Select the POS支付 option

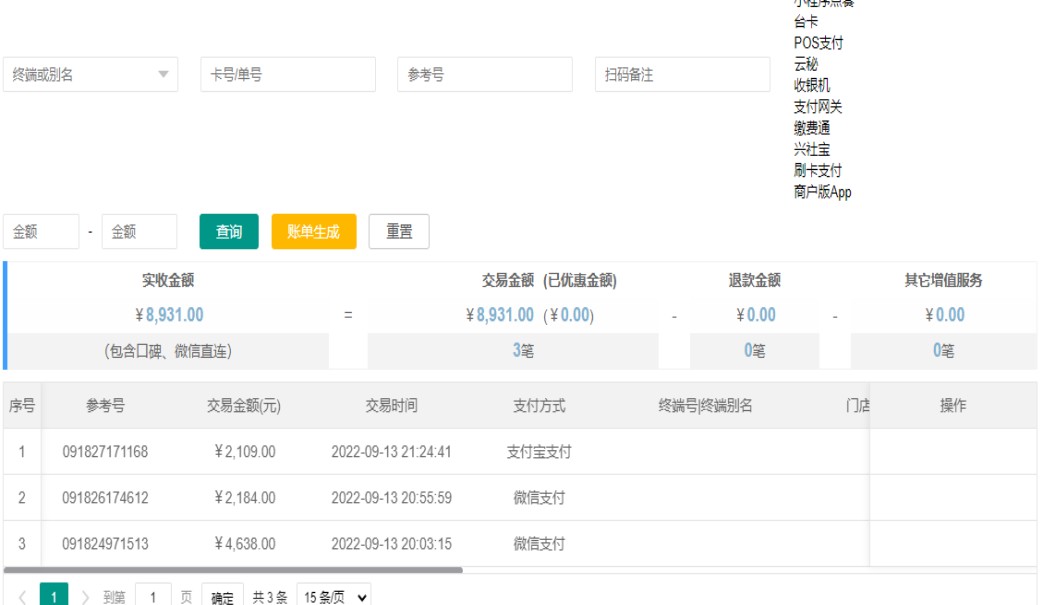click(818, 43)
